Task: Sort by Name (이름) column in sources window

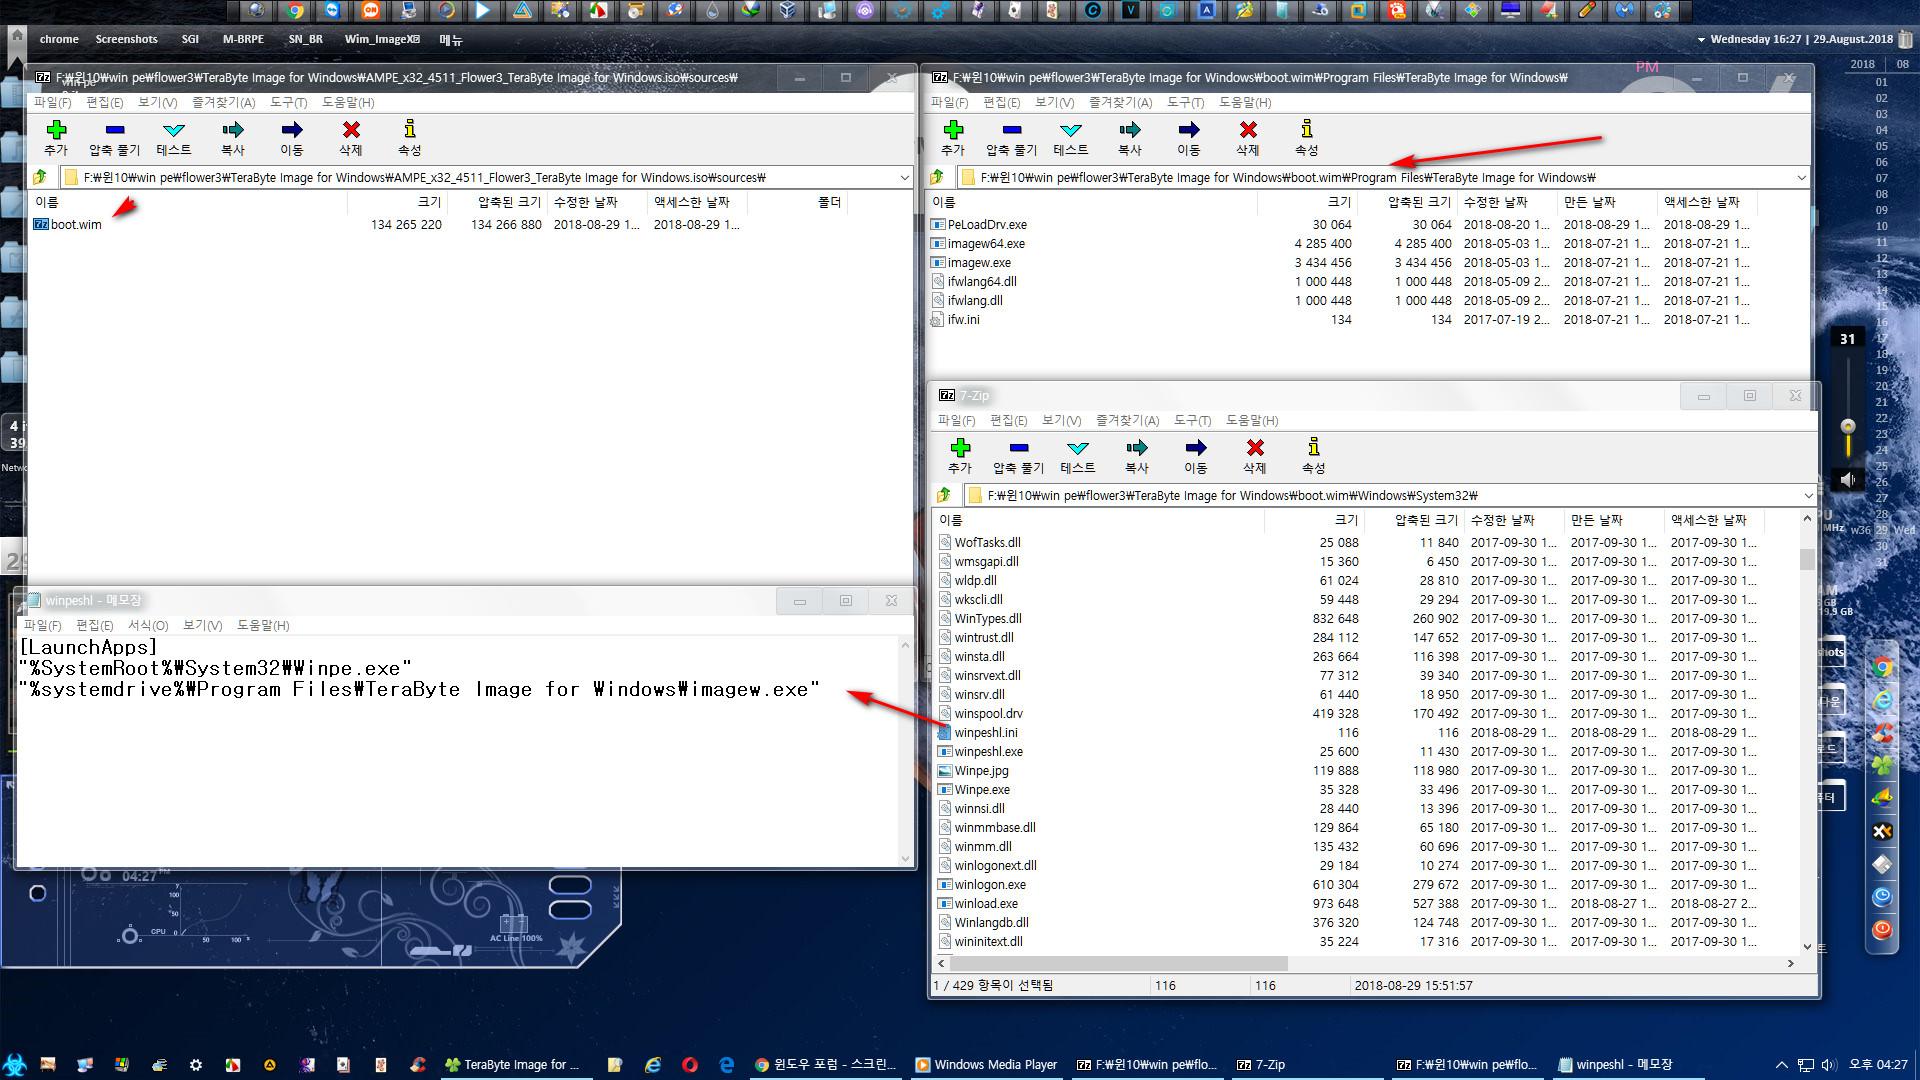Action: [x=189, y=202]
